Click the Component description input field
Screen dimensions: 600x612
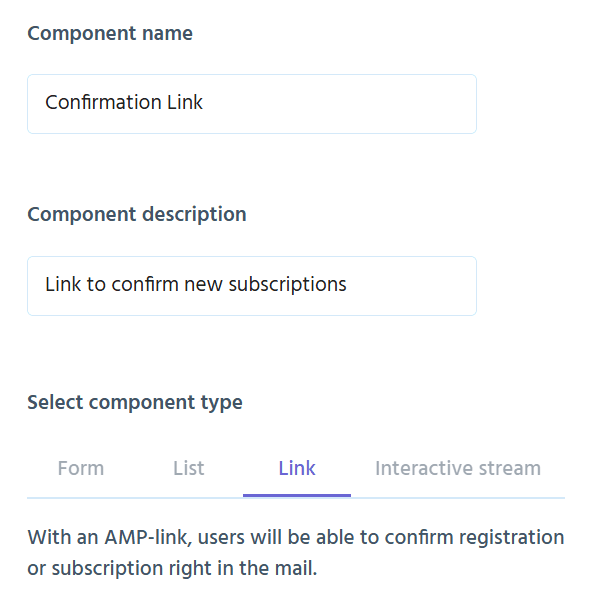(251, 285)
